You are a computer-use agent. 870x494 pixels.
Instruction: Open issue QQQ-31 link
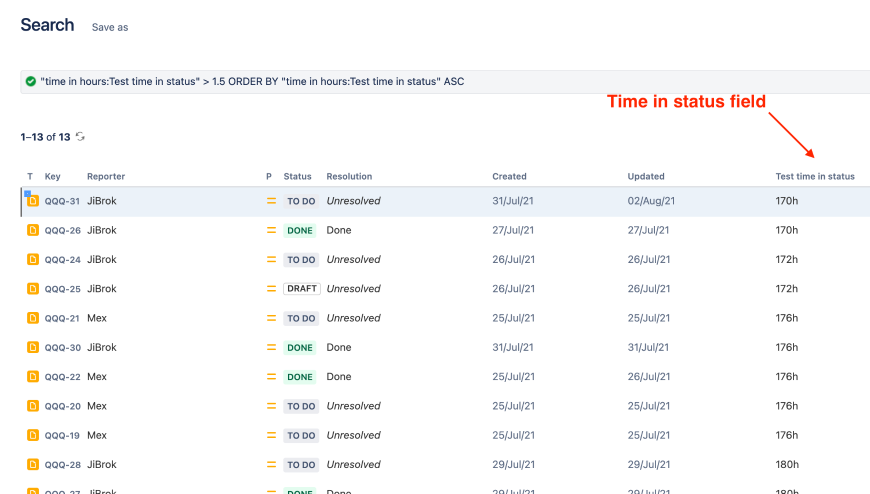coord(62,201)
